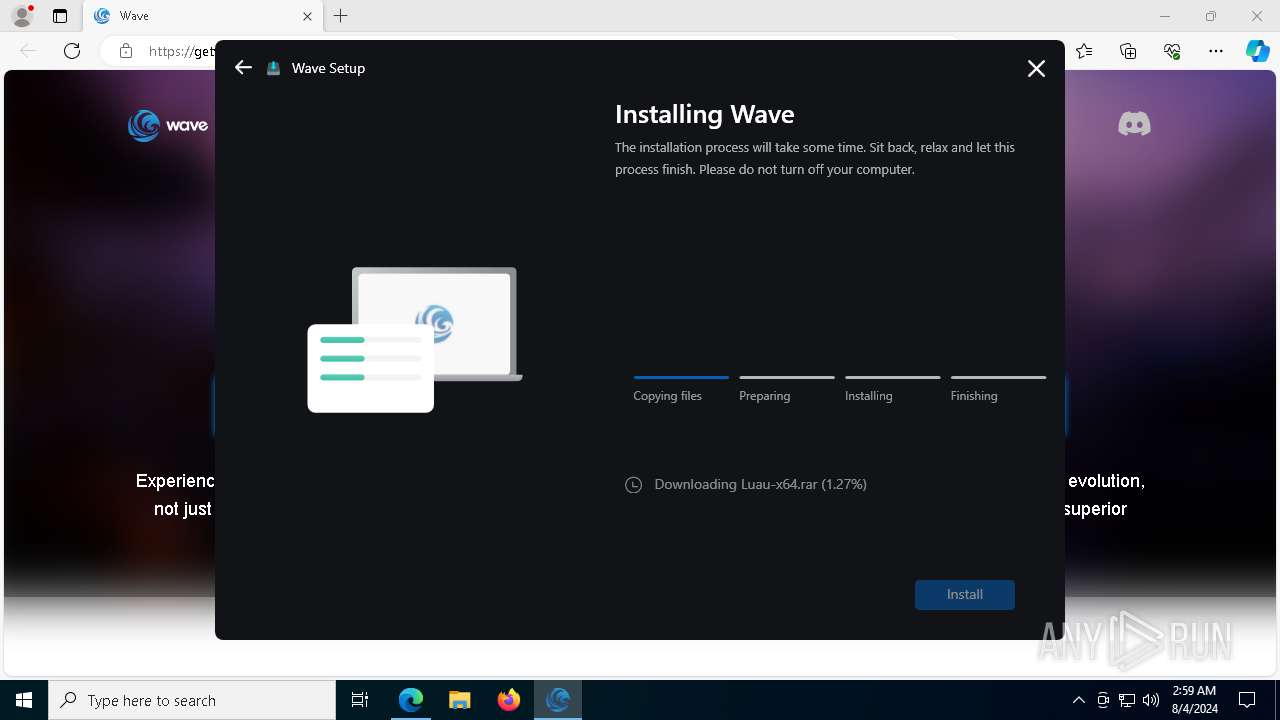Open the taskbar clock and date
The image size is (1280, 720).
pos(1193,700)
